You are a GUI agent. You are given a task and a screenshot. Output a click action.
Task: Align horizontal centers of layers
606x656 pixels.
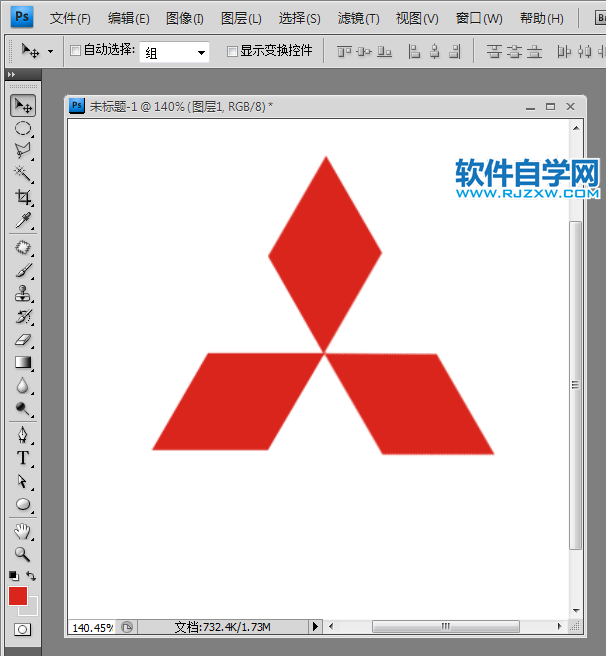[435, 52]
